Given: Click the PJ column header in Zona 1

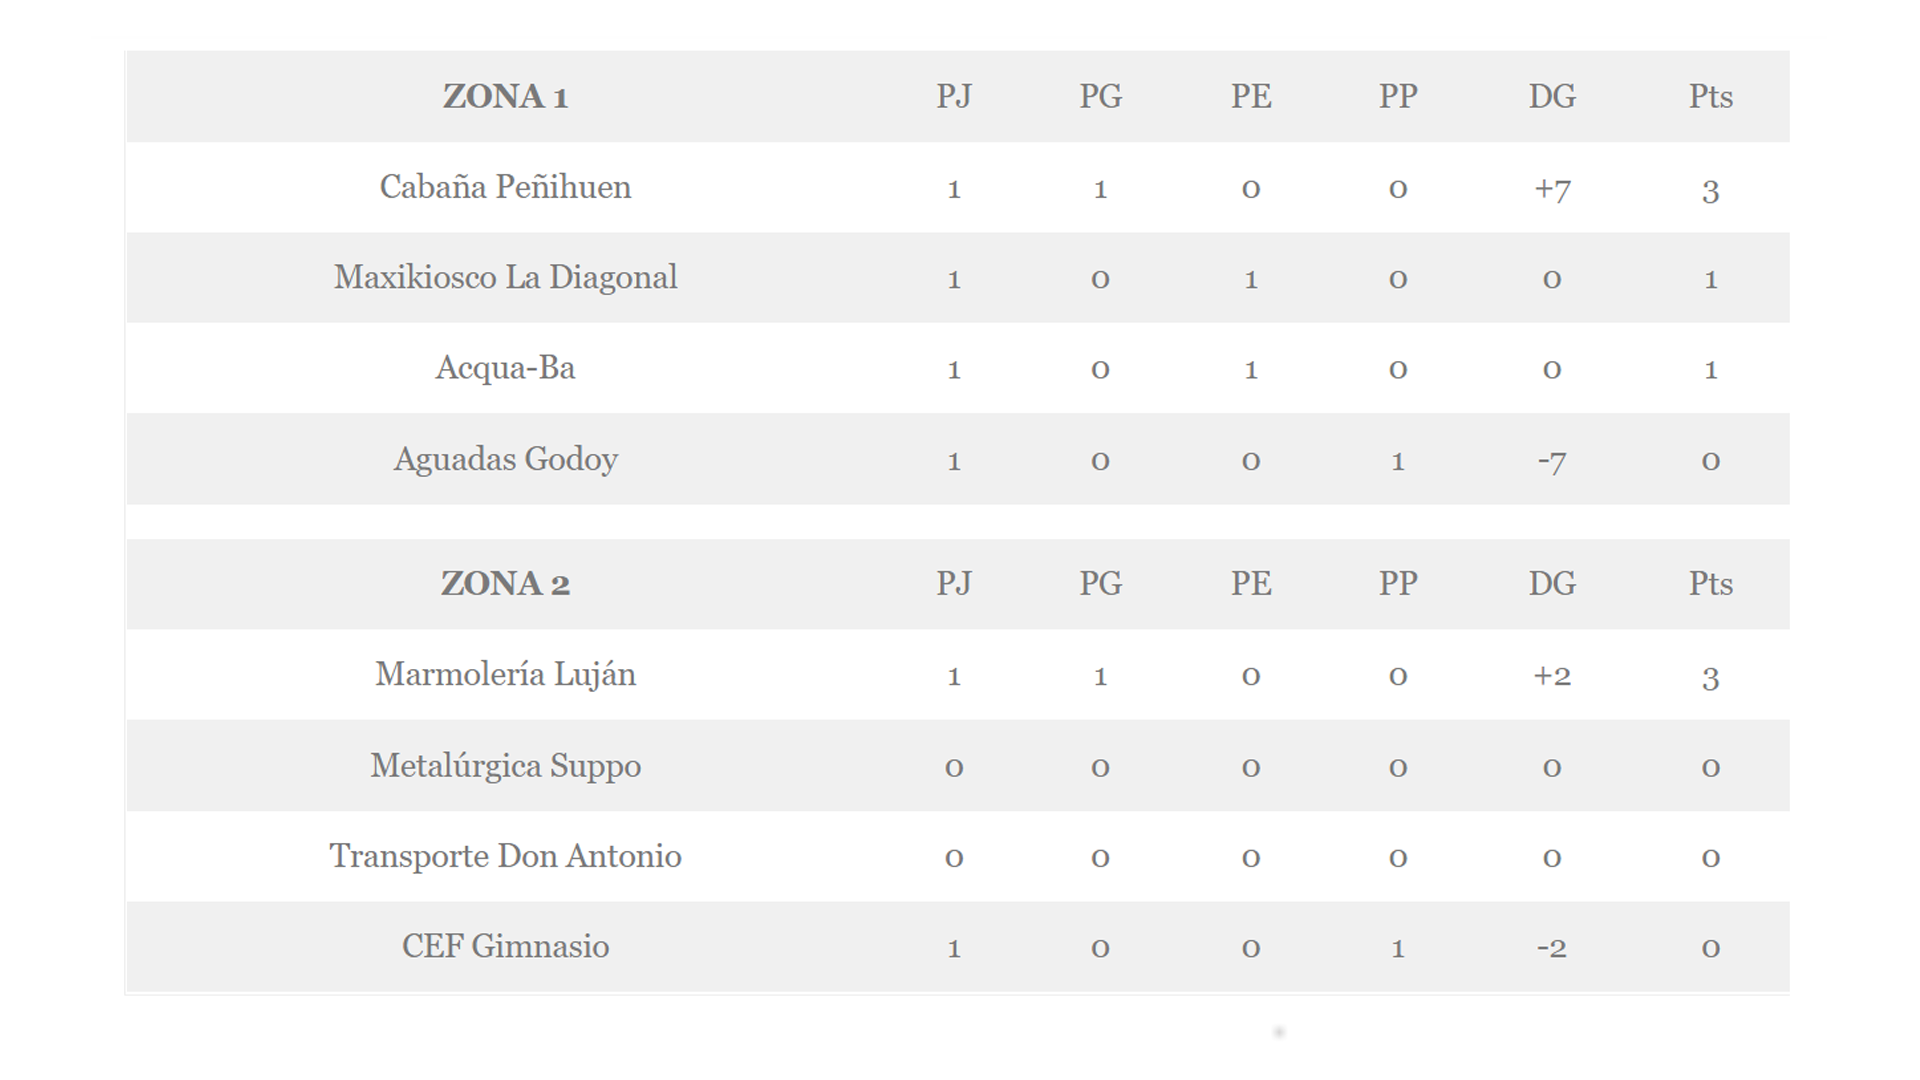Looking at the screenshot, I should (953, 97).
